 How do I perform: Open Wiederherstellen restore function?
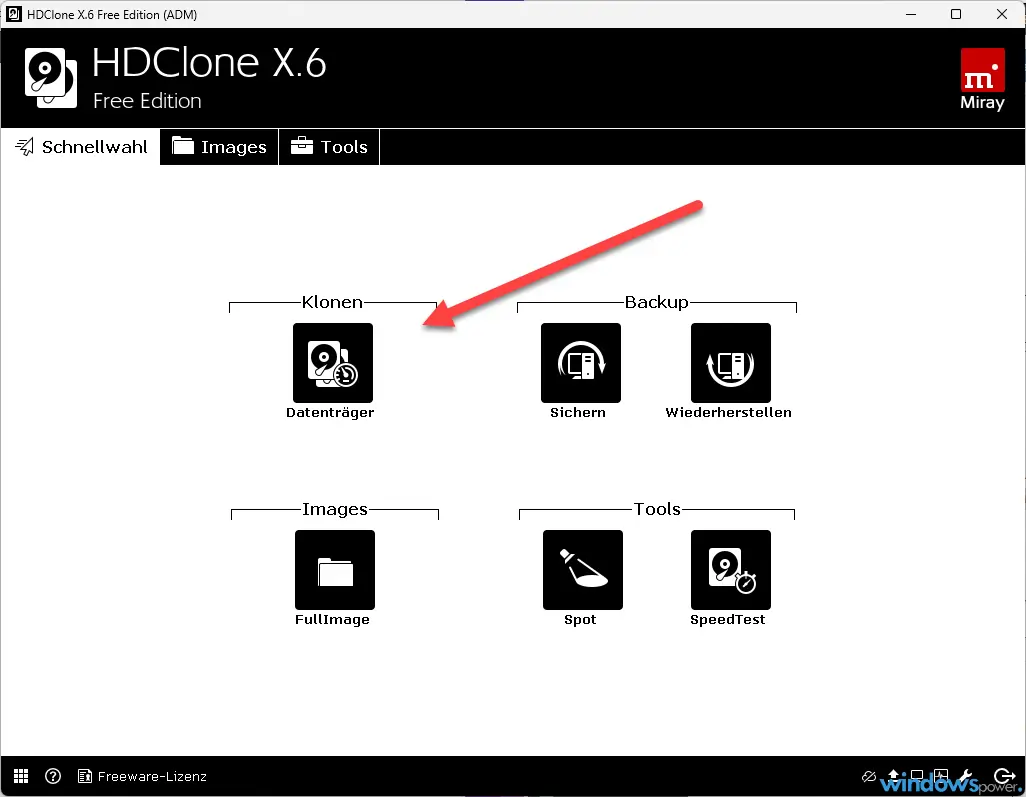(x=730, y=363)
